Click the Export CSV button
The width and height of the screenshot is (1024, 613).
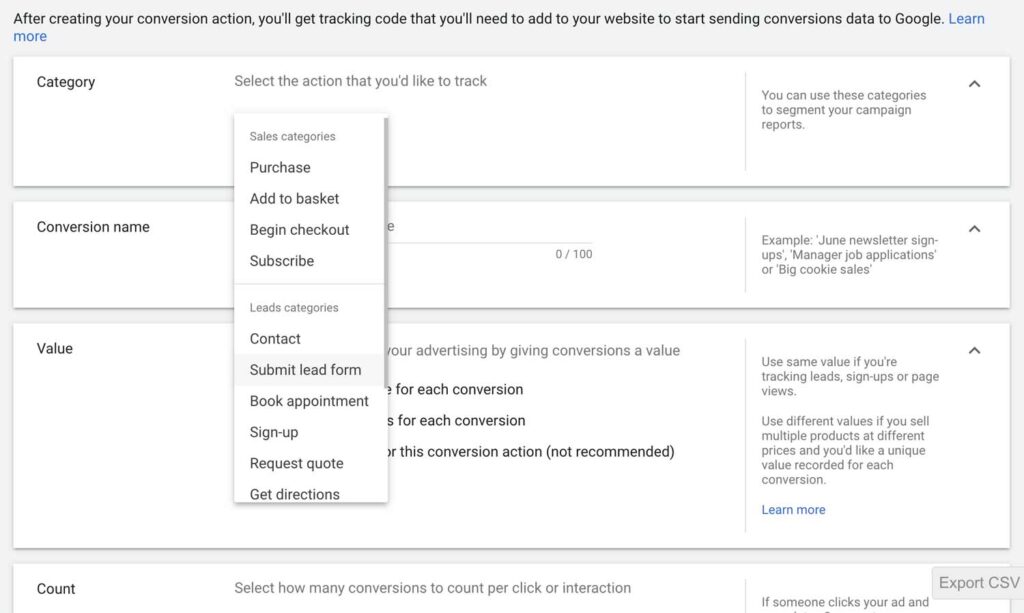pos(977,582)
